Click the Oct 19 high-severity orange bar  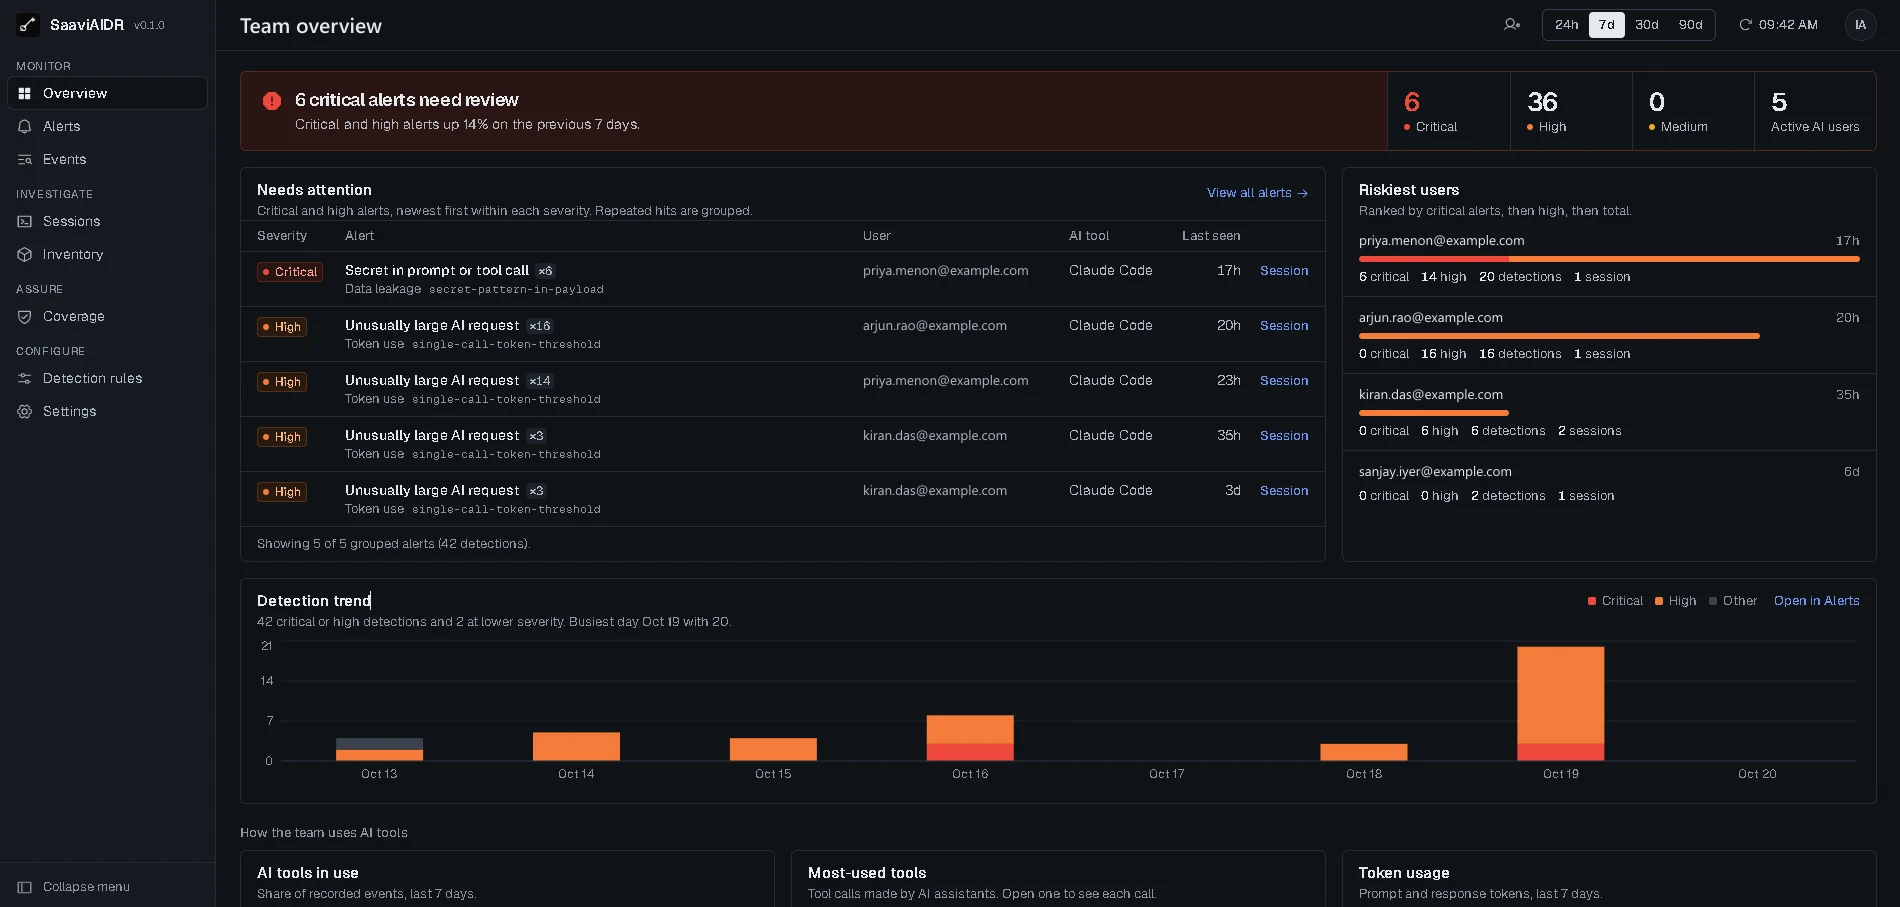1560,695
